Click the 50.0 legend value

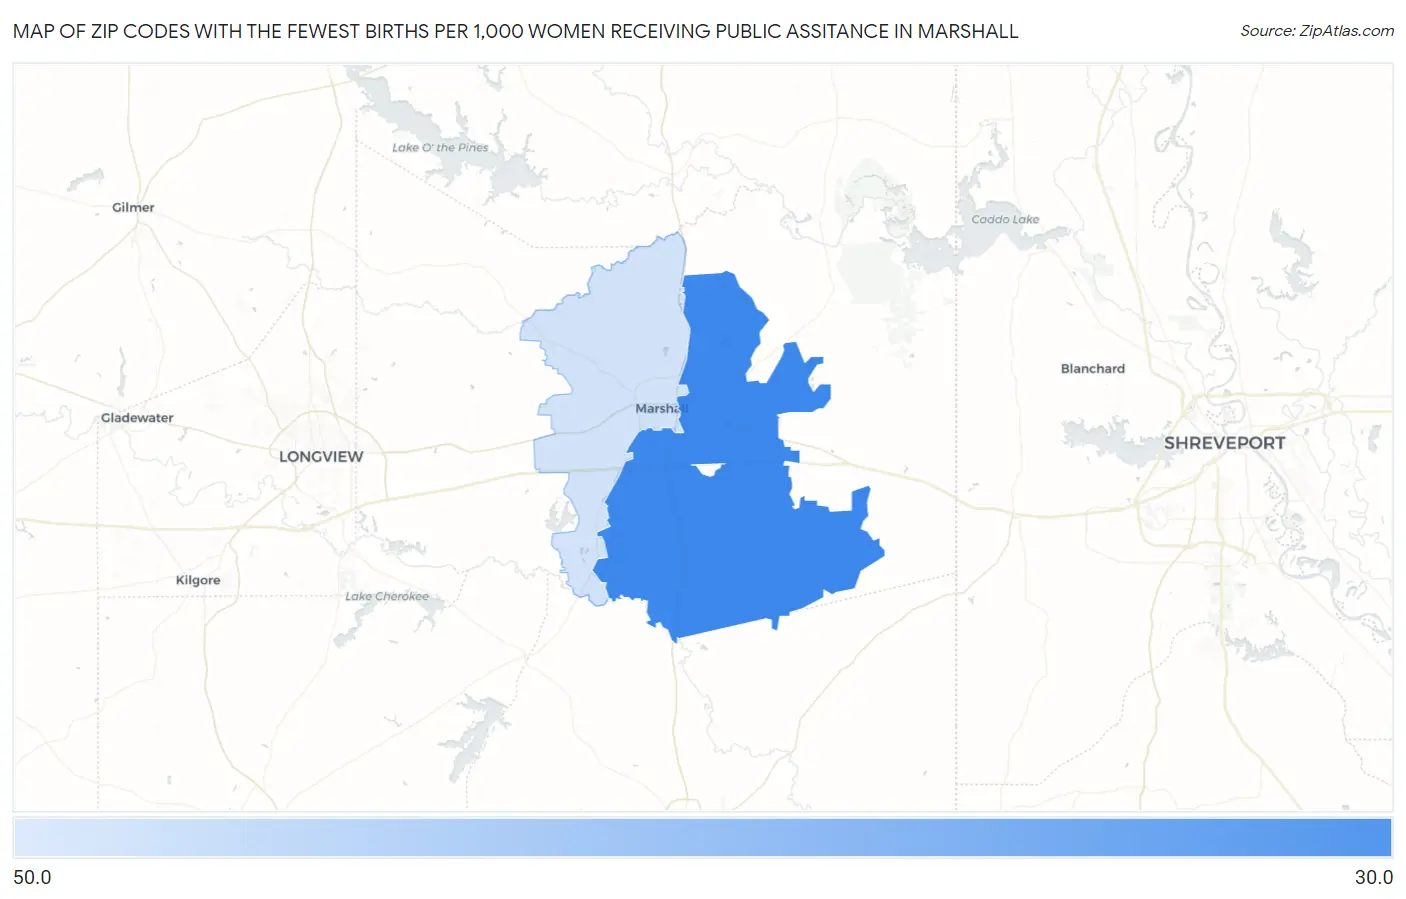pyautogui.click(x=32, y=877)
